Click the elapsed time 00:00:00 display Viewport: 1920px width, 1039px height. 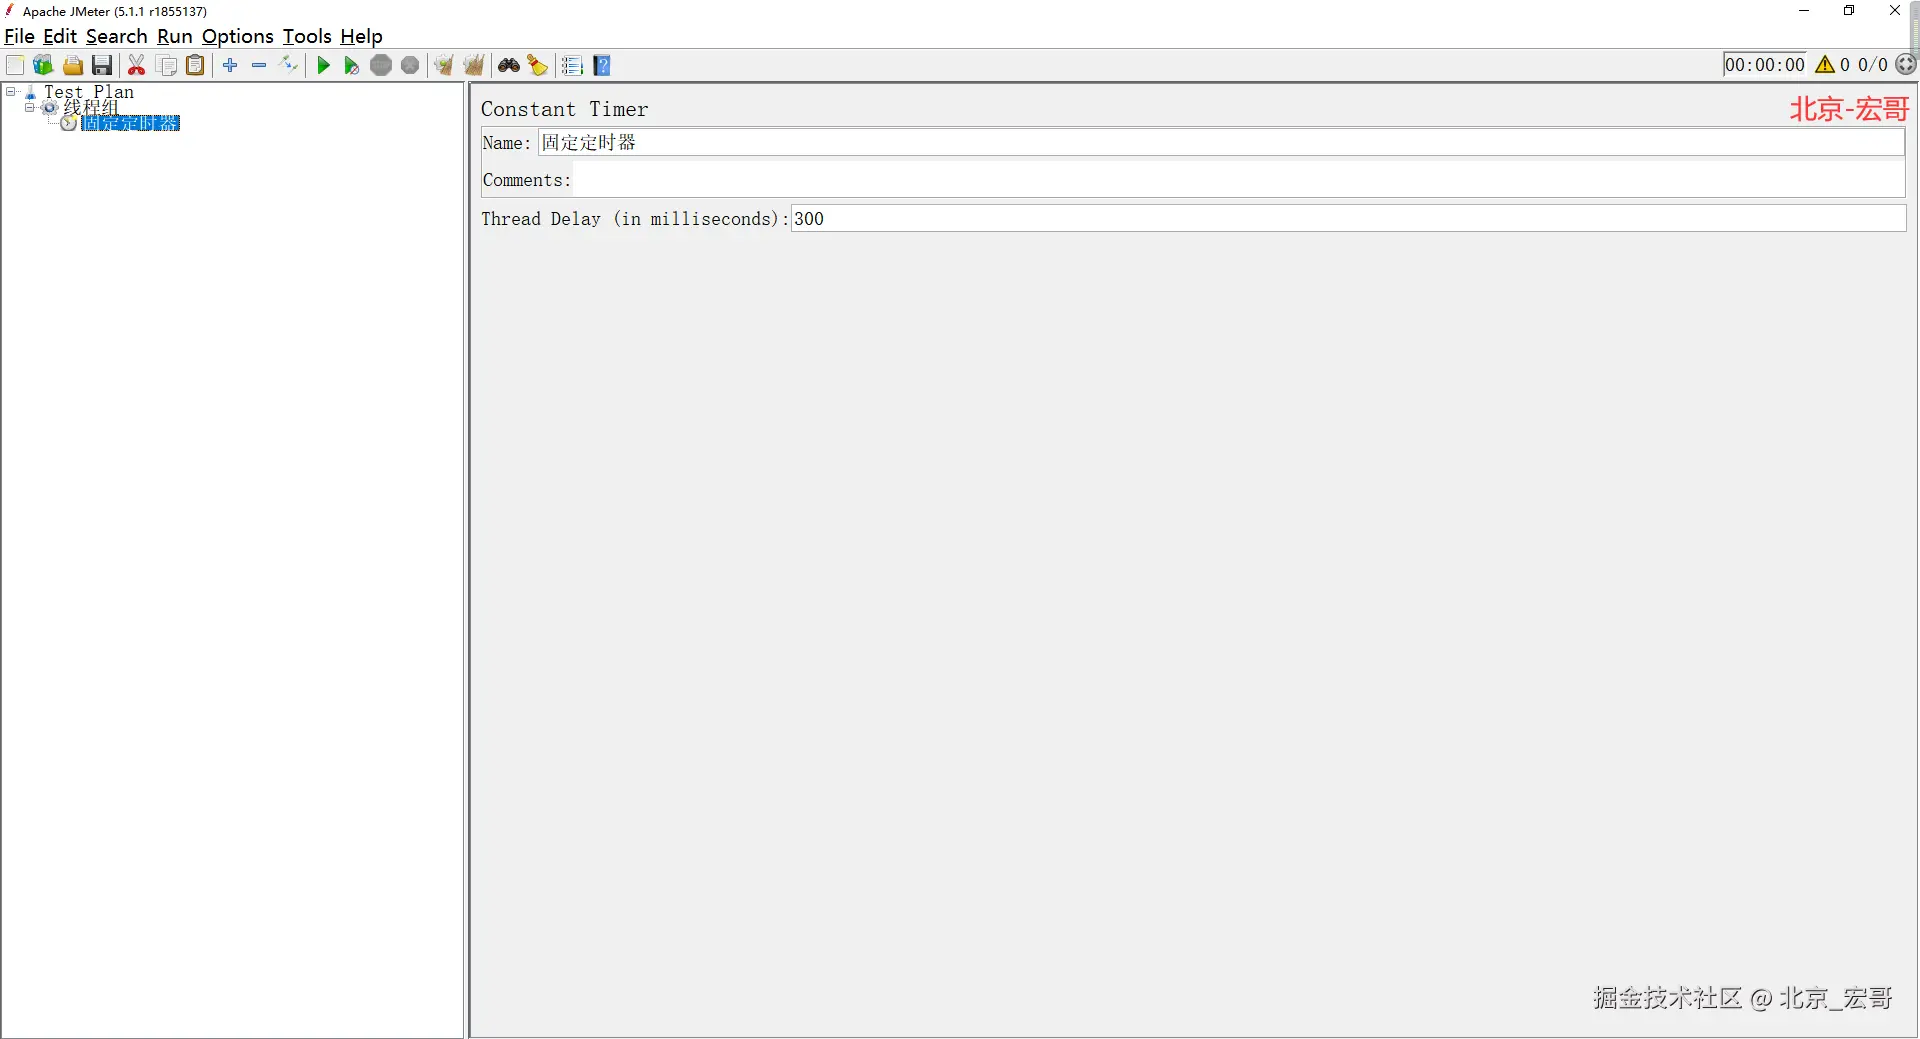click(1765, 65)
